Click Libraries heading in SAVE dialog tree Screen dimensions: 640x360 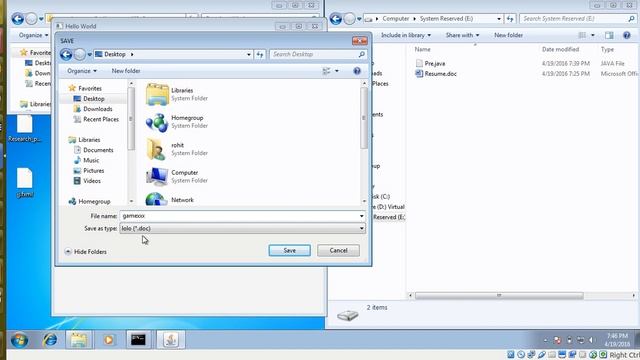pyautogui.click(x=85, y=140)
